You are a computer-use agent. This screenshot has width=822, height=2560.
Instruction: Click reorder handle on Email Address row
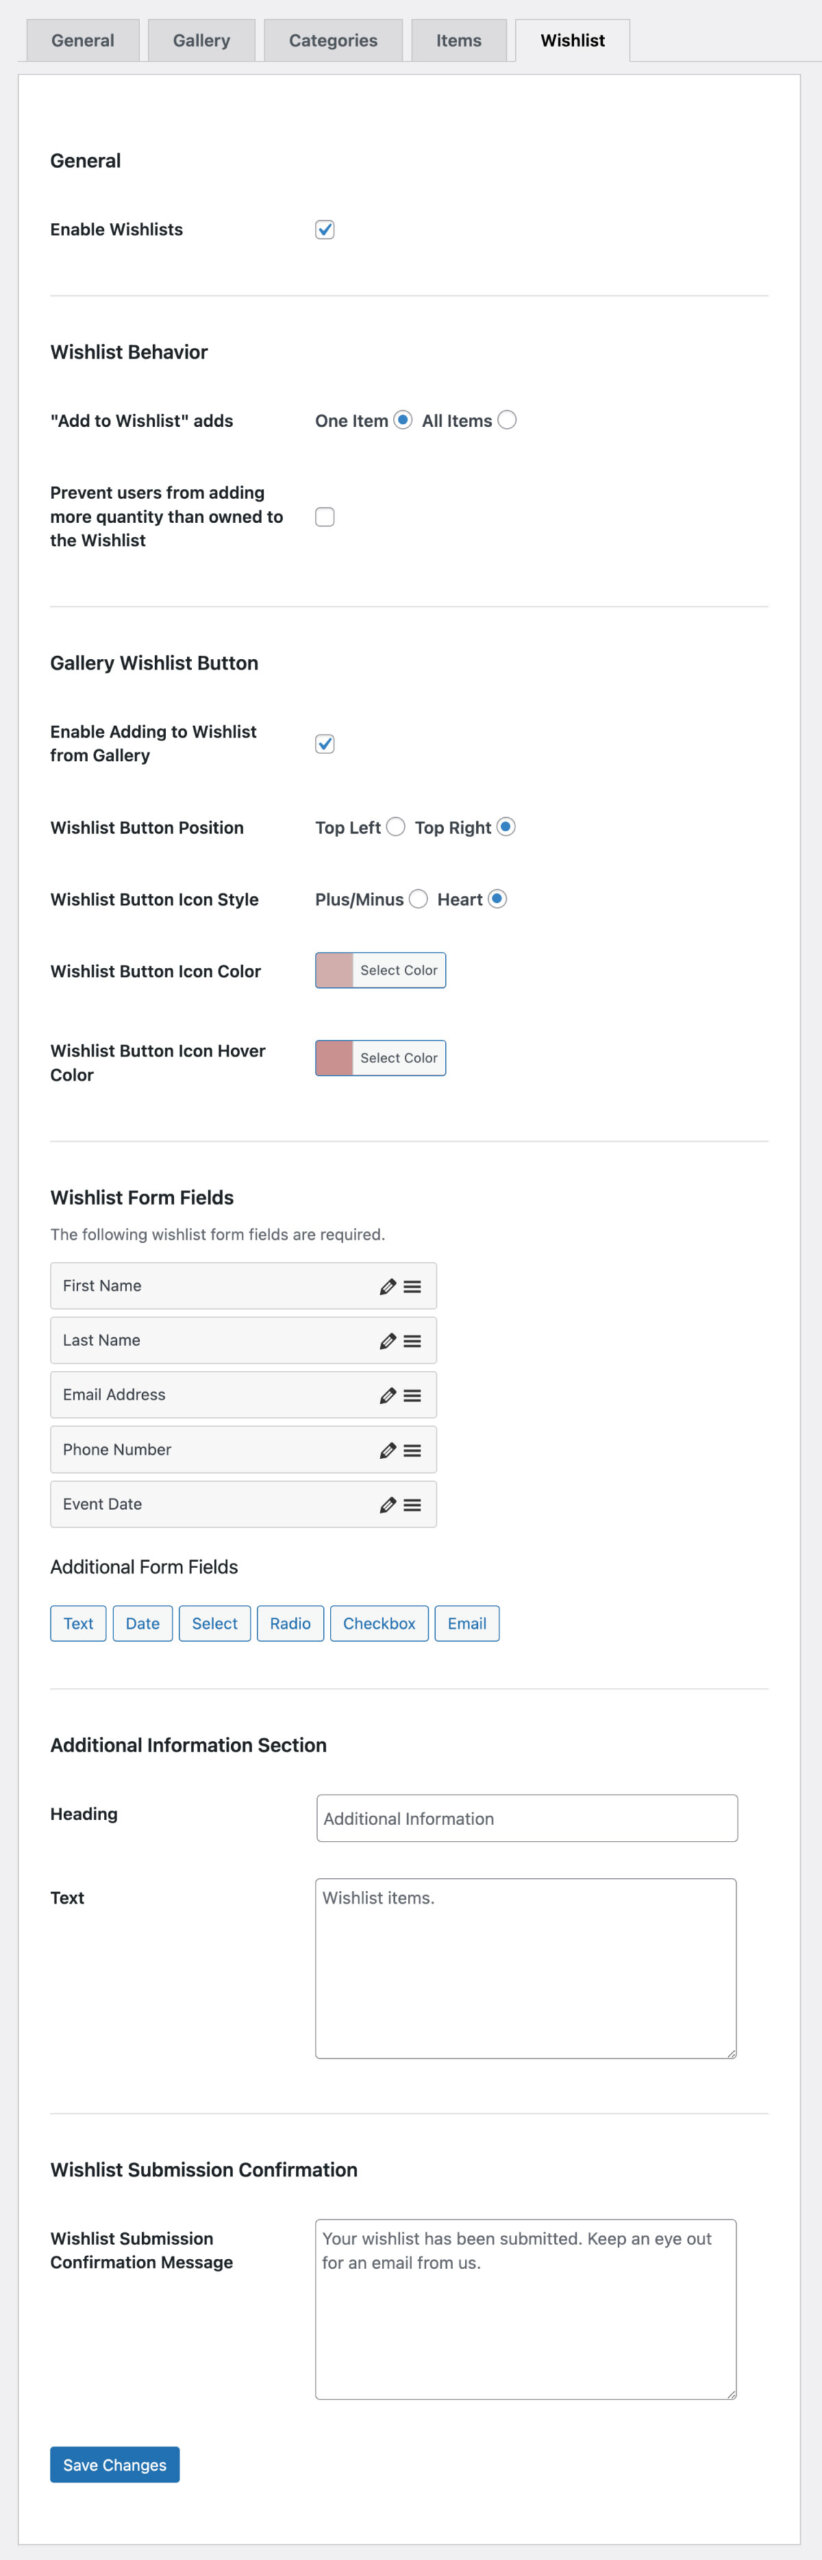click(412, 1395)
